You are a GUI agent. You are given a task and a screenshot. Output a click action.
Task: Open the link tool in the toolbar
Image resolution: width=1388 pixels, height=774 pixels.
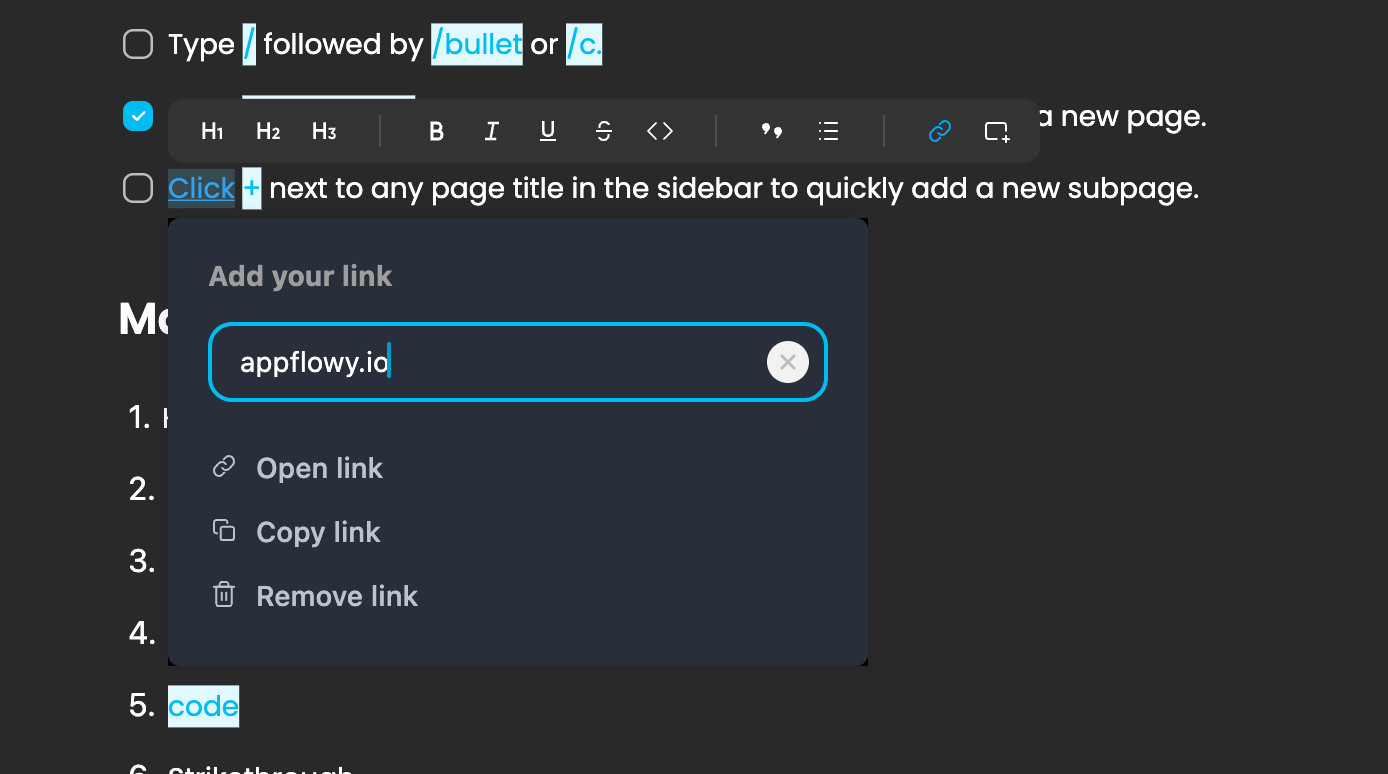tap(939, 131)
